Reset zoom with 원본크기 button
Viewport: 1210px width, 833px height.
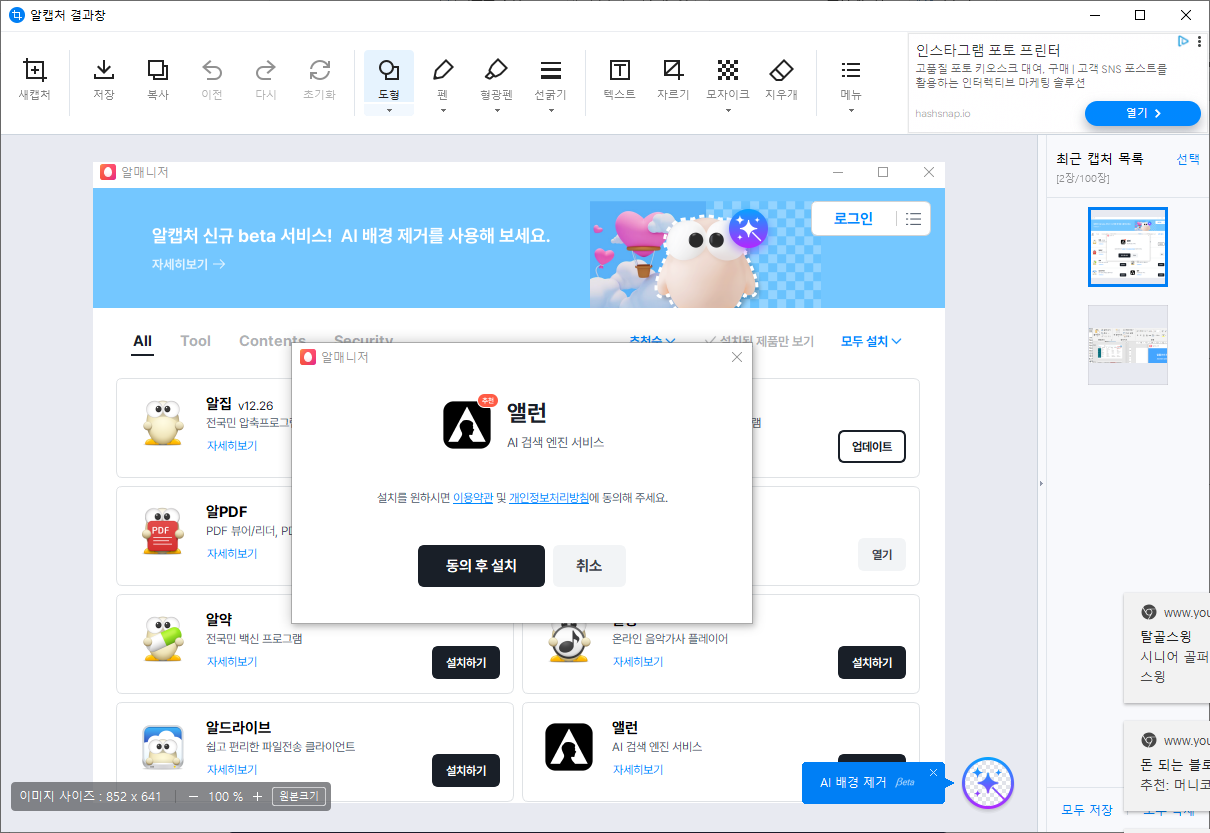299,797
